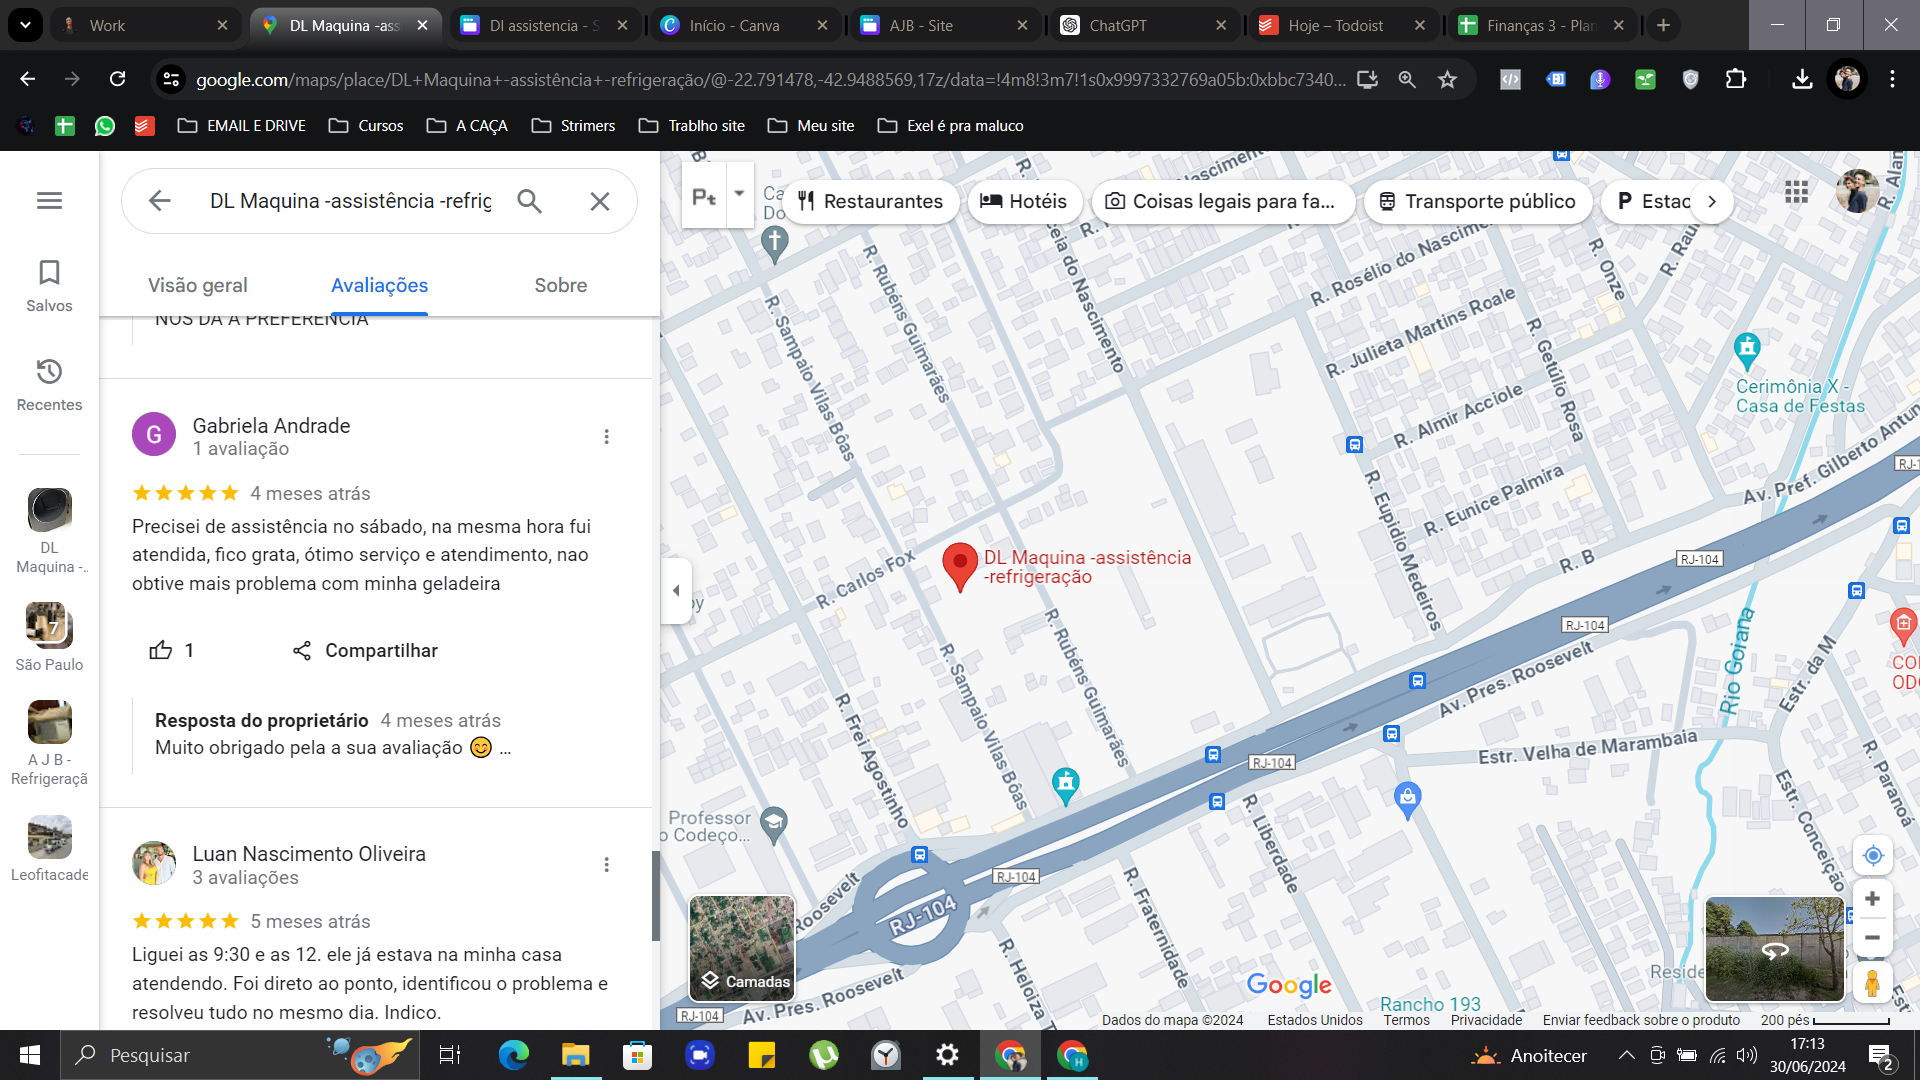Click the address bar URL
This screenshot has width=1920, height=1080.
pyautogui.click(x=770, y=79)
